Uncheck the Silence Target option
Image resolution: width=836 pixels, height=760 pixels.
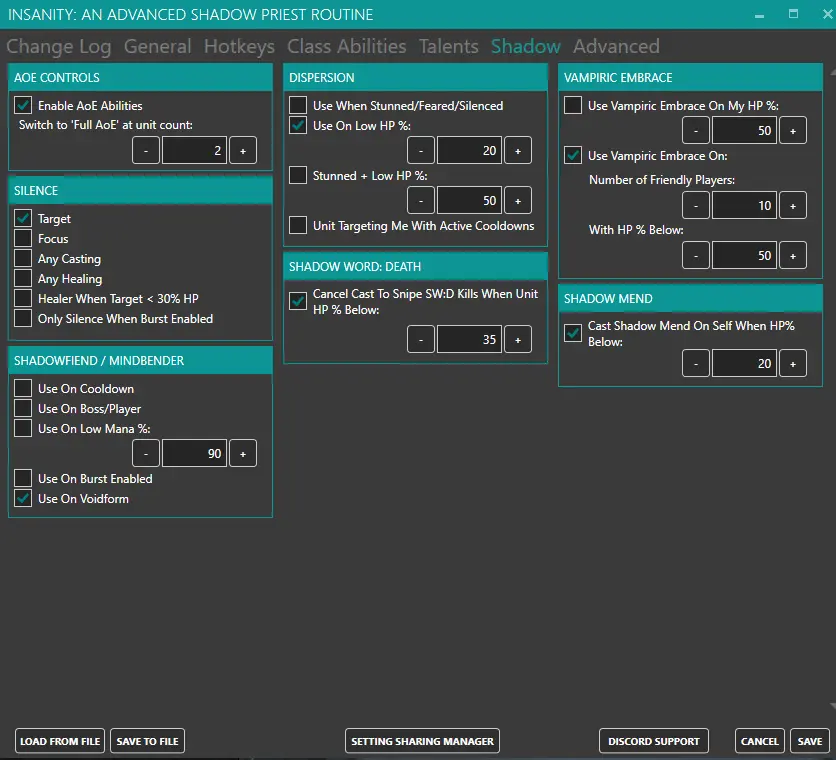23,218
